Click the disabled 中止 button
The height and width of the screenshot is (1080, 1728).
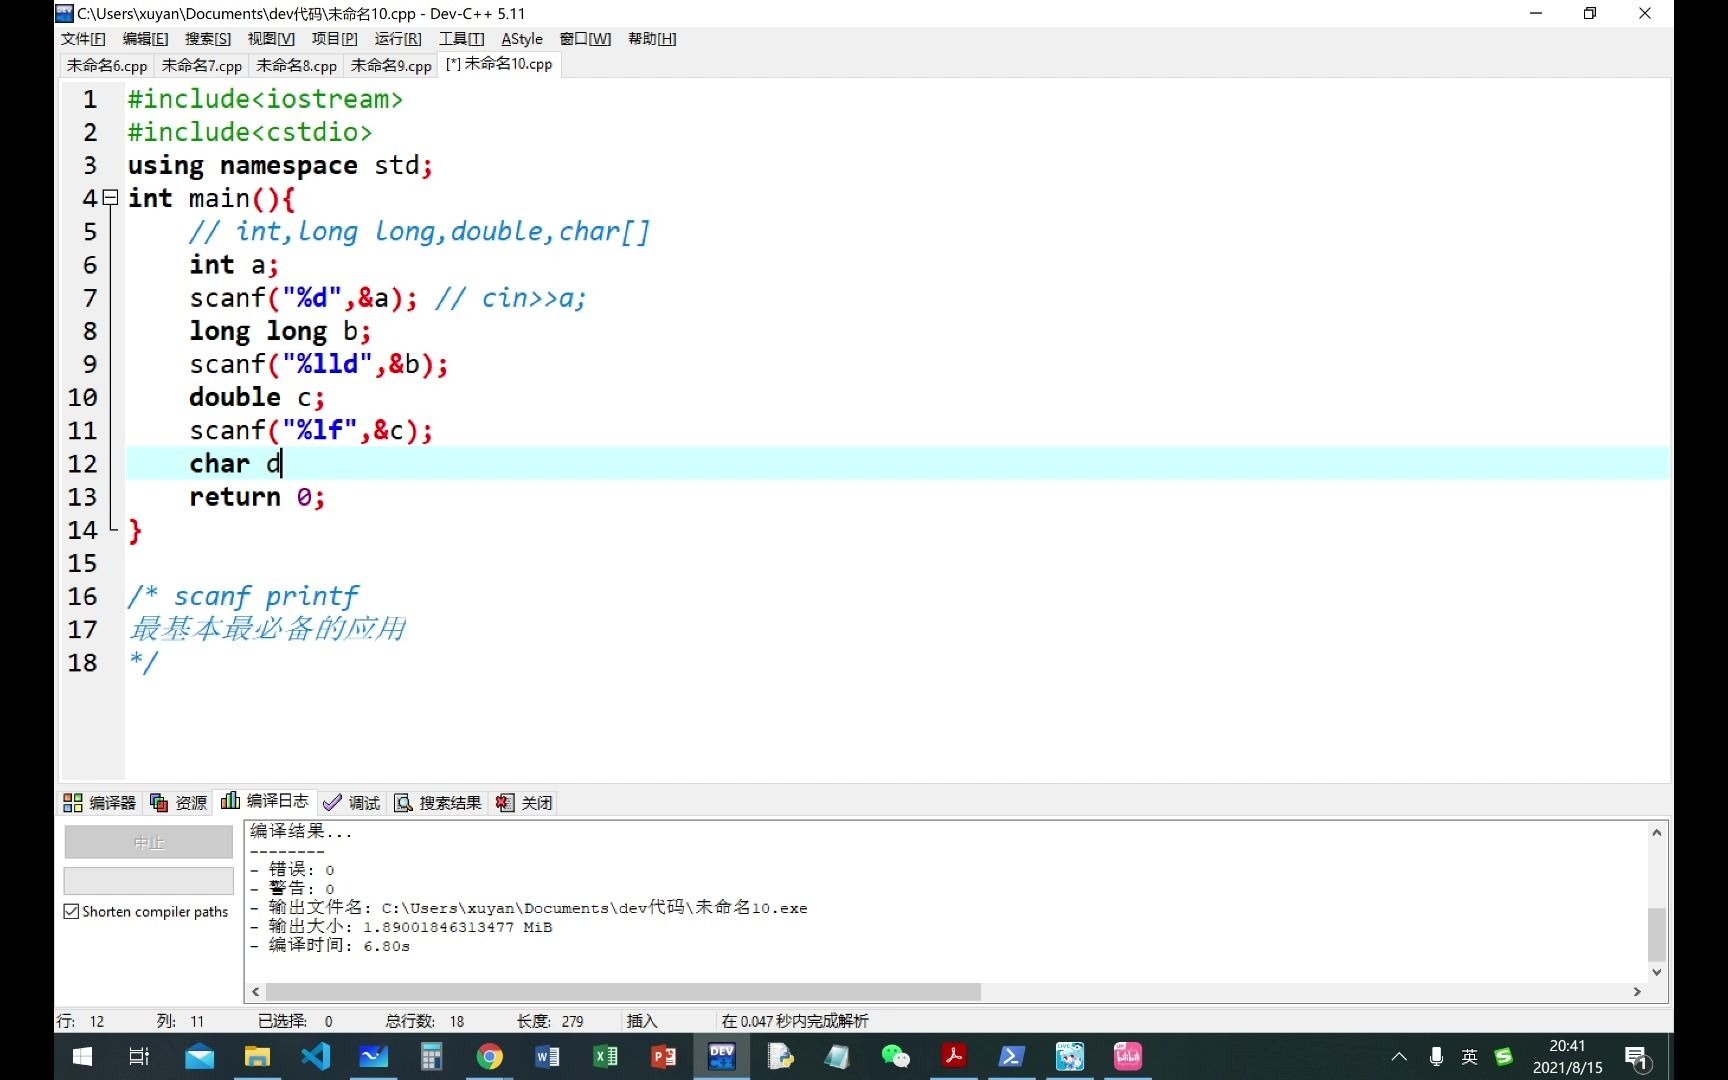pos(149,843)
